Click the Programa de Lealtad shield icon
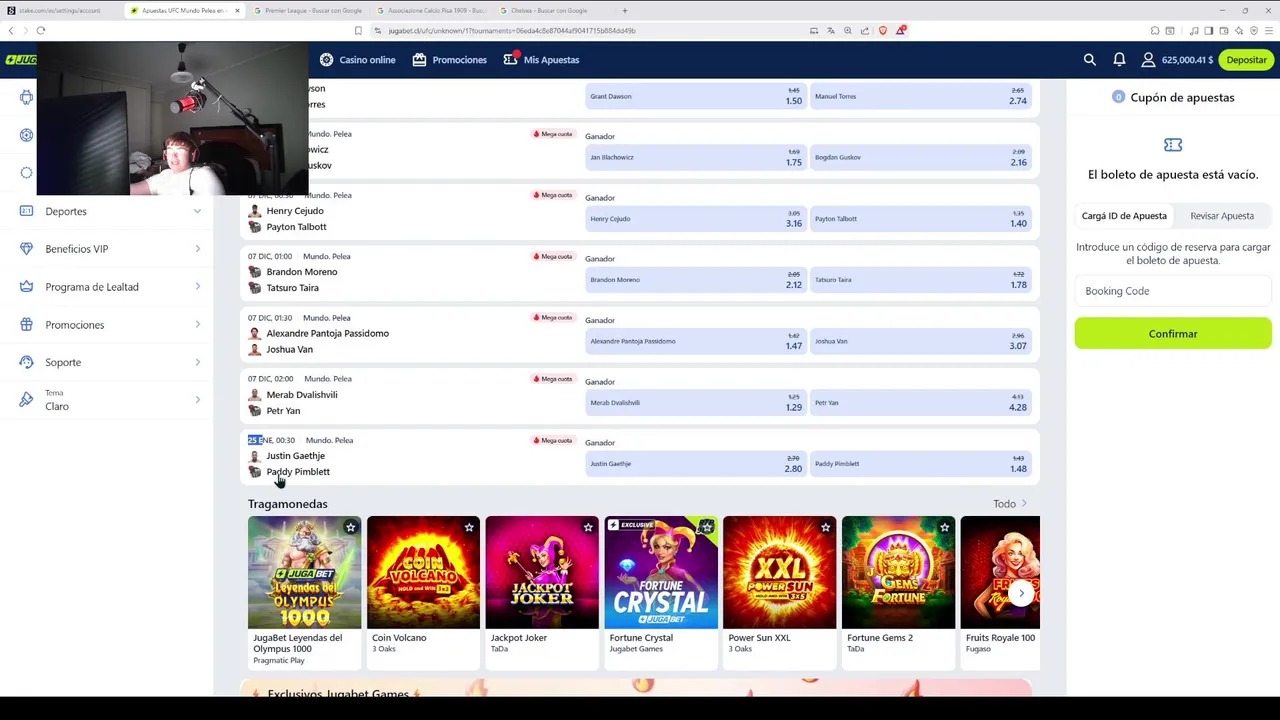1280x720 pixels. click(x=26, y=287)
